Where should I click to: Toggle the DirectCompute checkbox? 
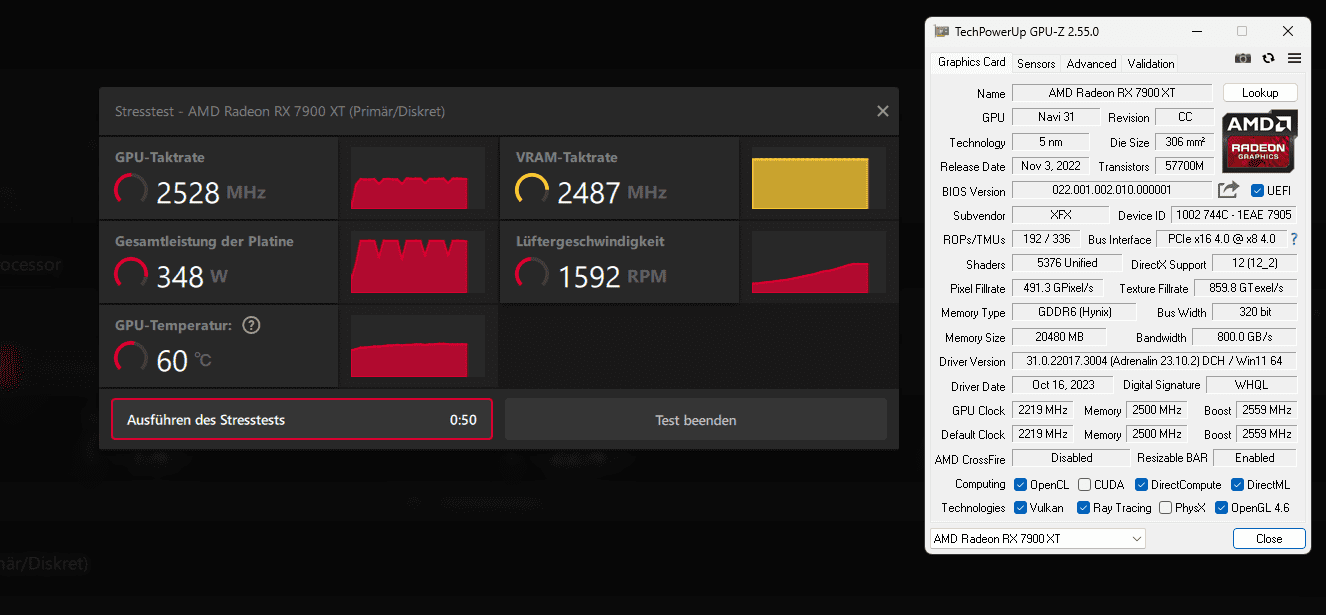click(1141, 485)
